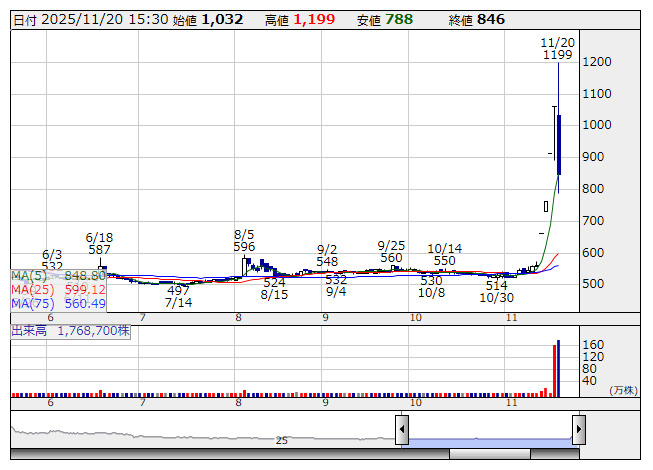Image resolution: width=653 pixels, height=470 pixels.
Task: Click the blue selected range in the navigator
Action: [490, 440]
